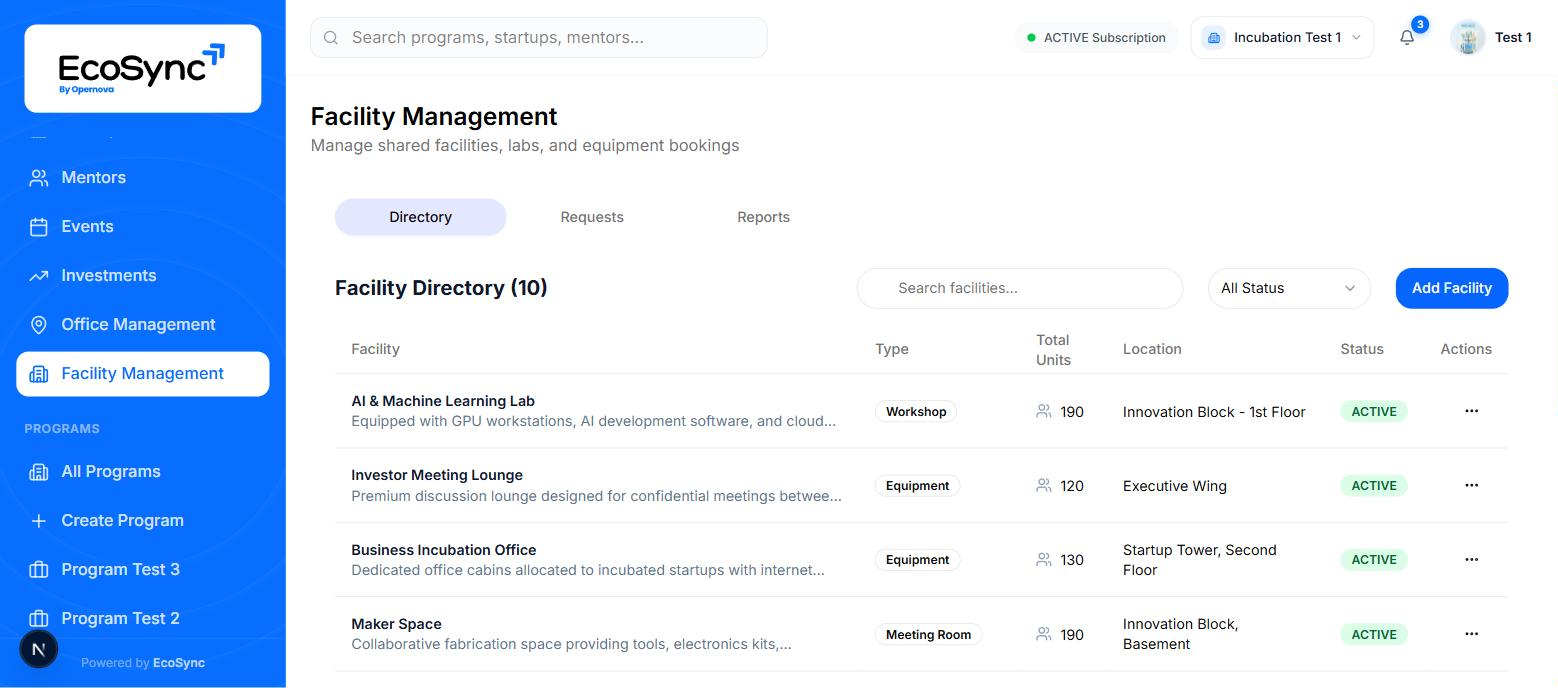Viewport: 1558px width, 688px height.
Task: Click the Facility Management building icon
Action: [x=39, y=374]
